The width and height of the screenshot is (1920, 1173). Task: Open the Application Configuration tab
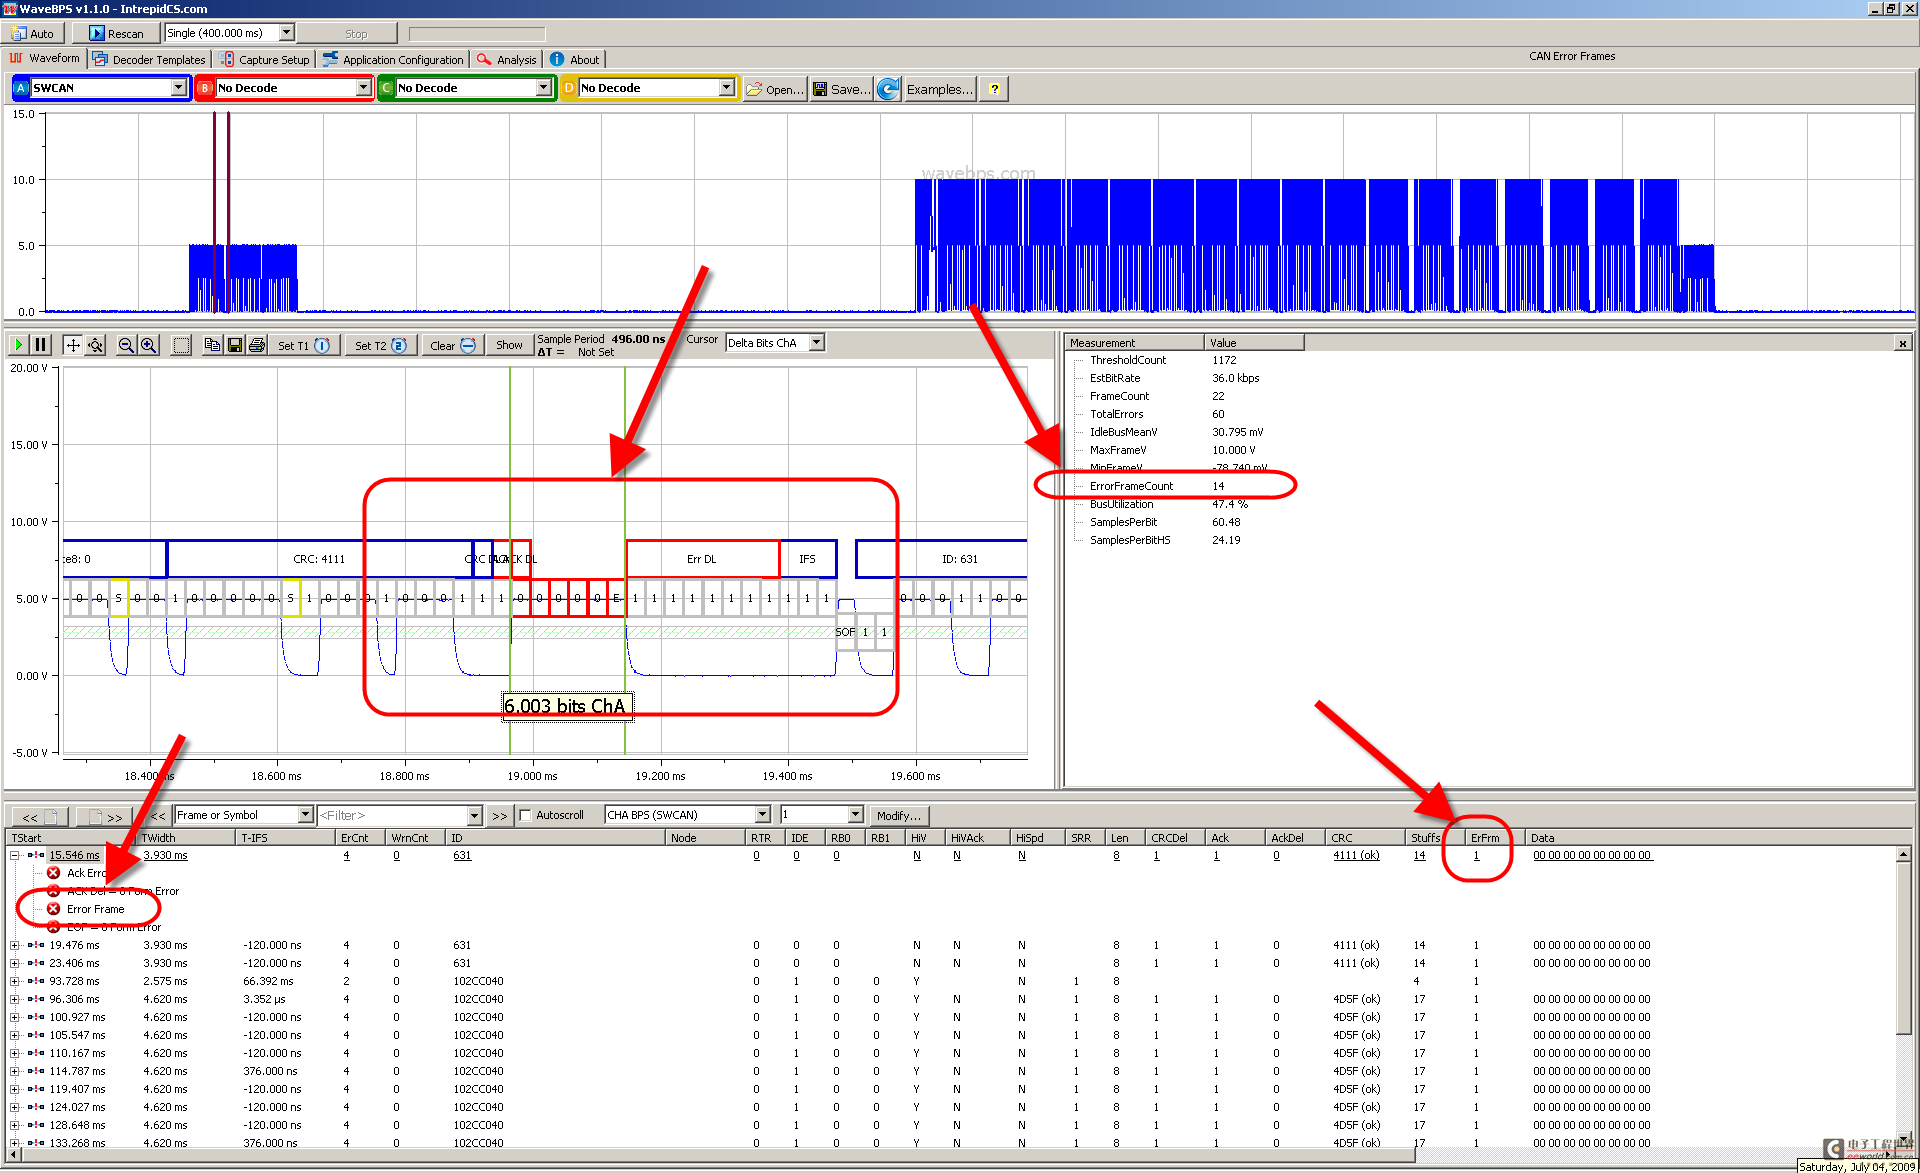click(x=393, y=60)
